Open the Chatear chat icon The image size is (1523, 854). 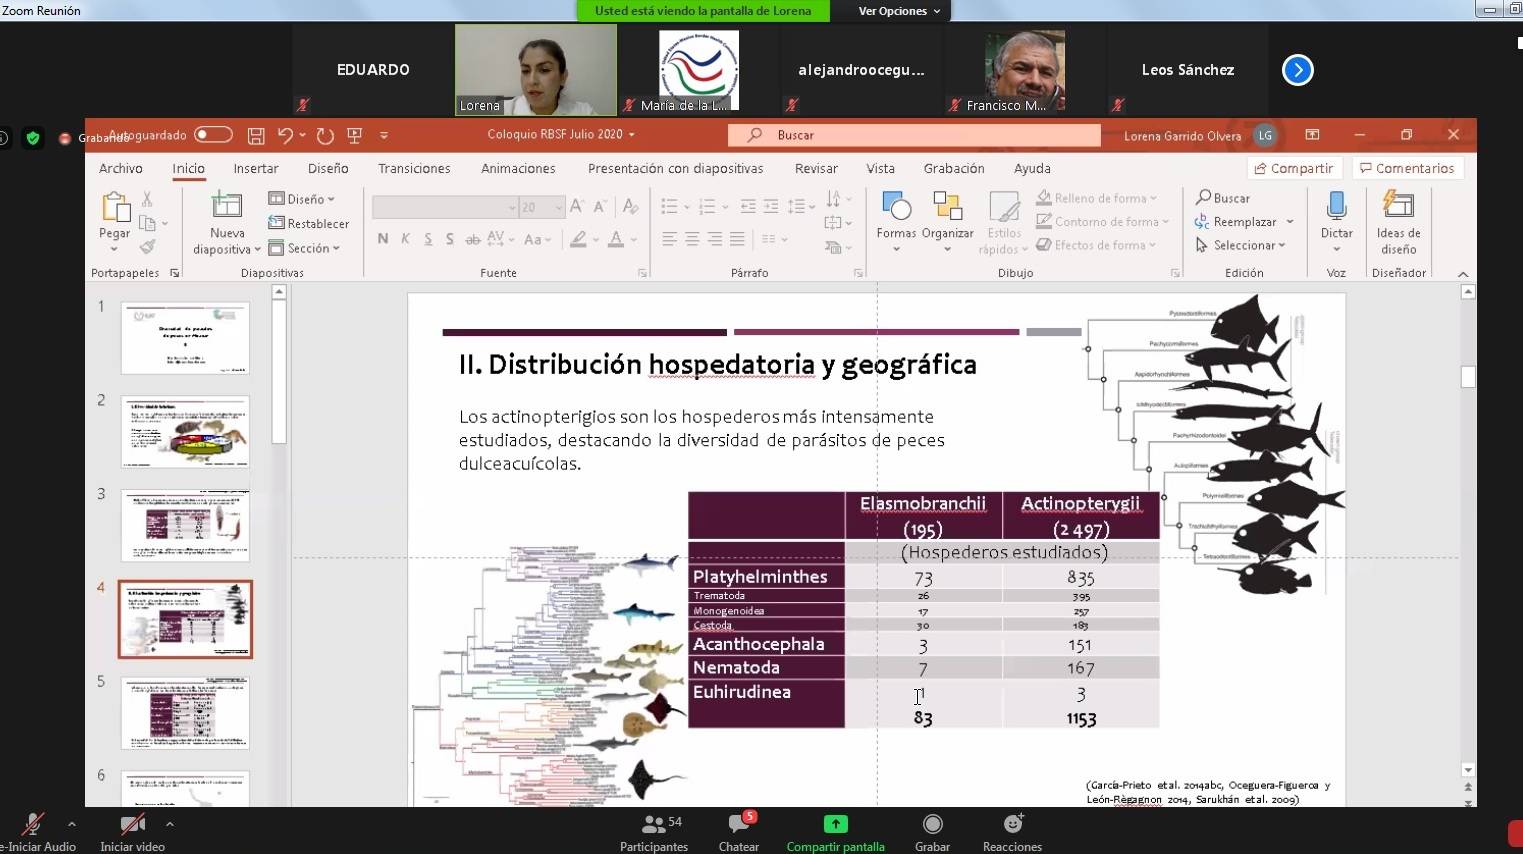[739, 824]
